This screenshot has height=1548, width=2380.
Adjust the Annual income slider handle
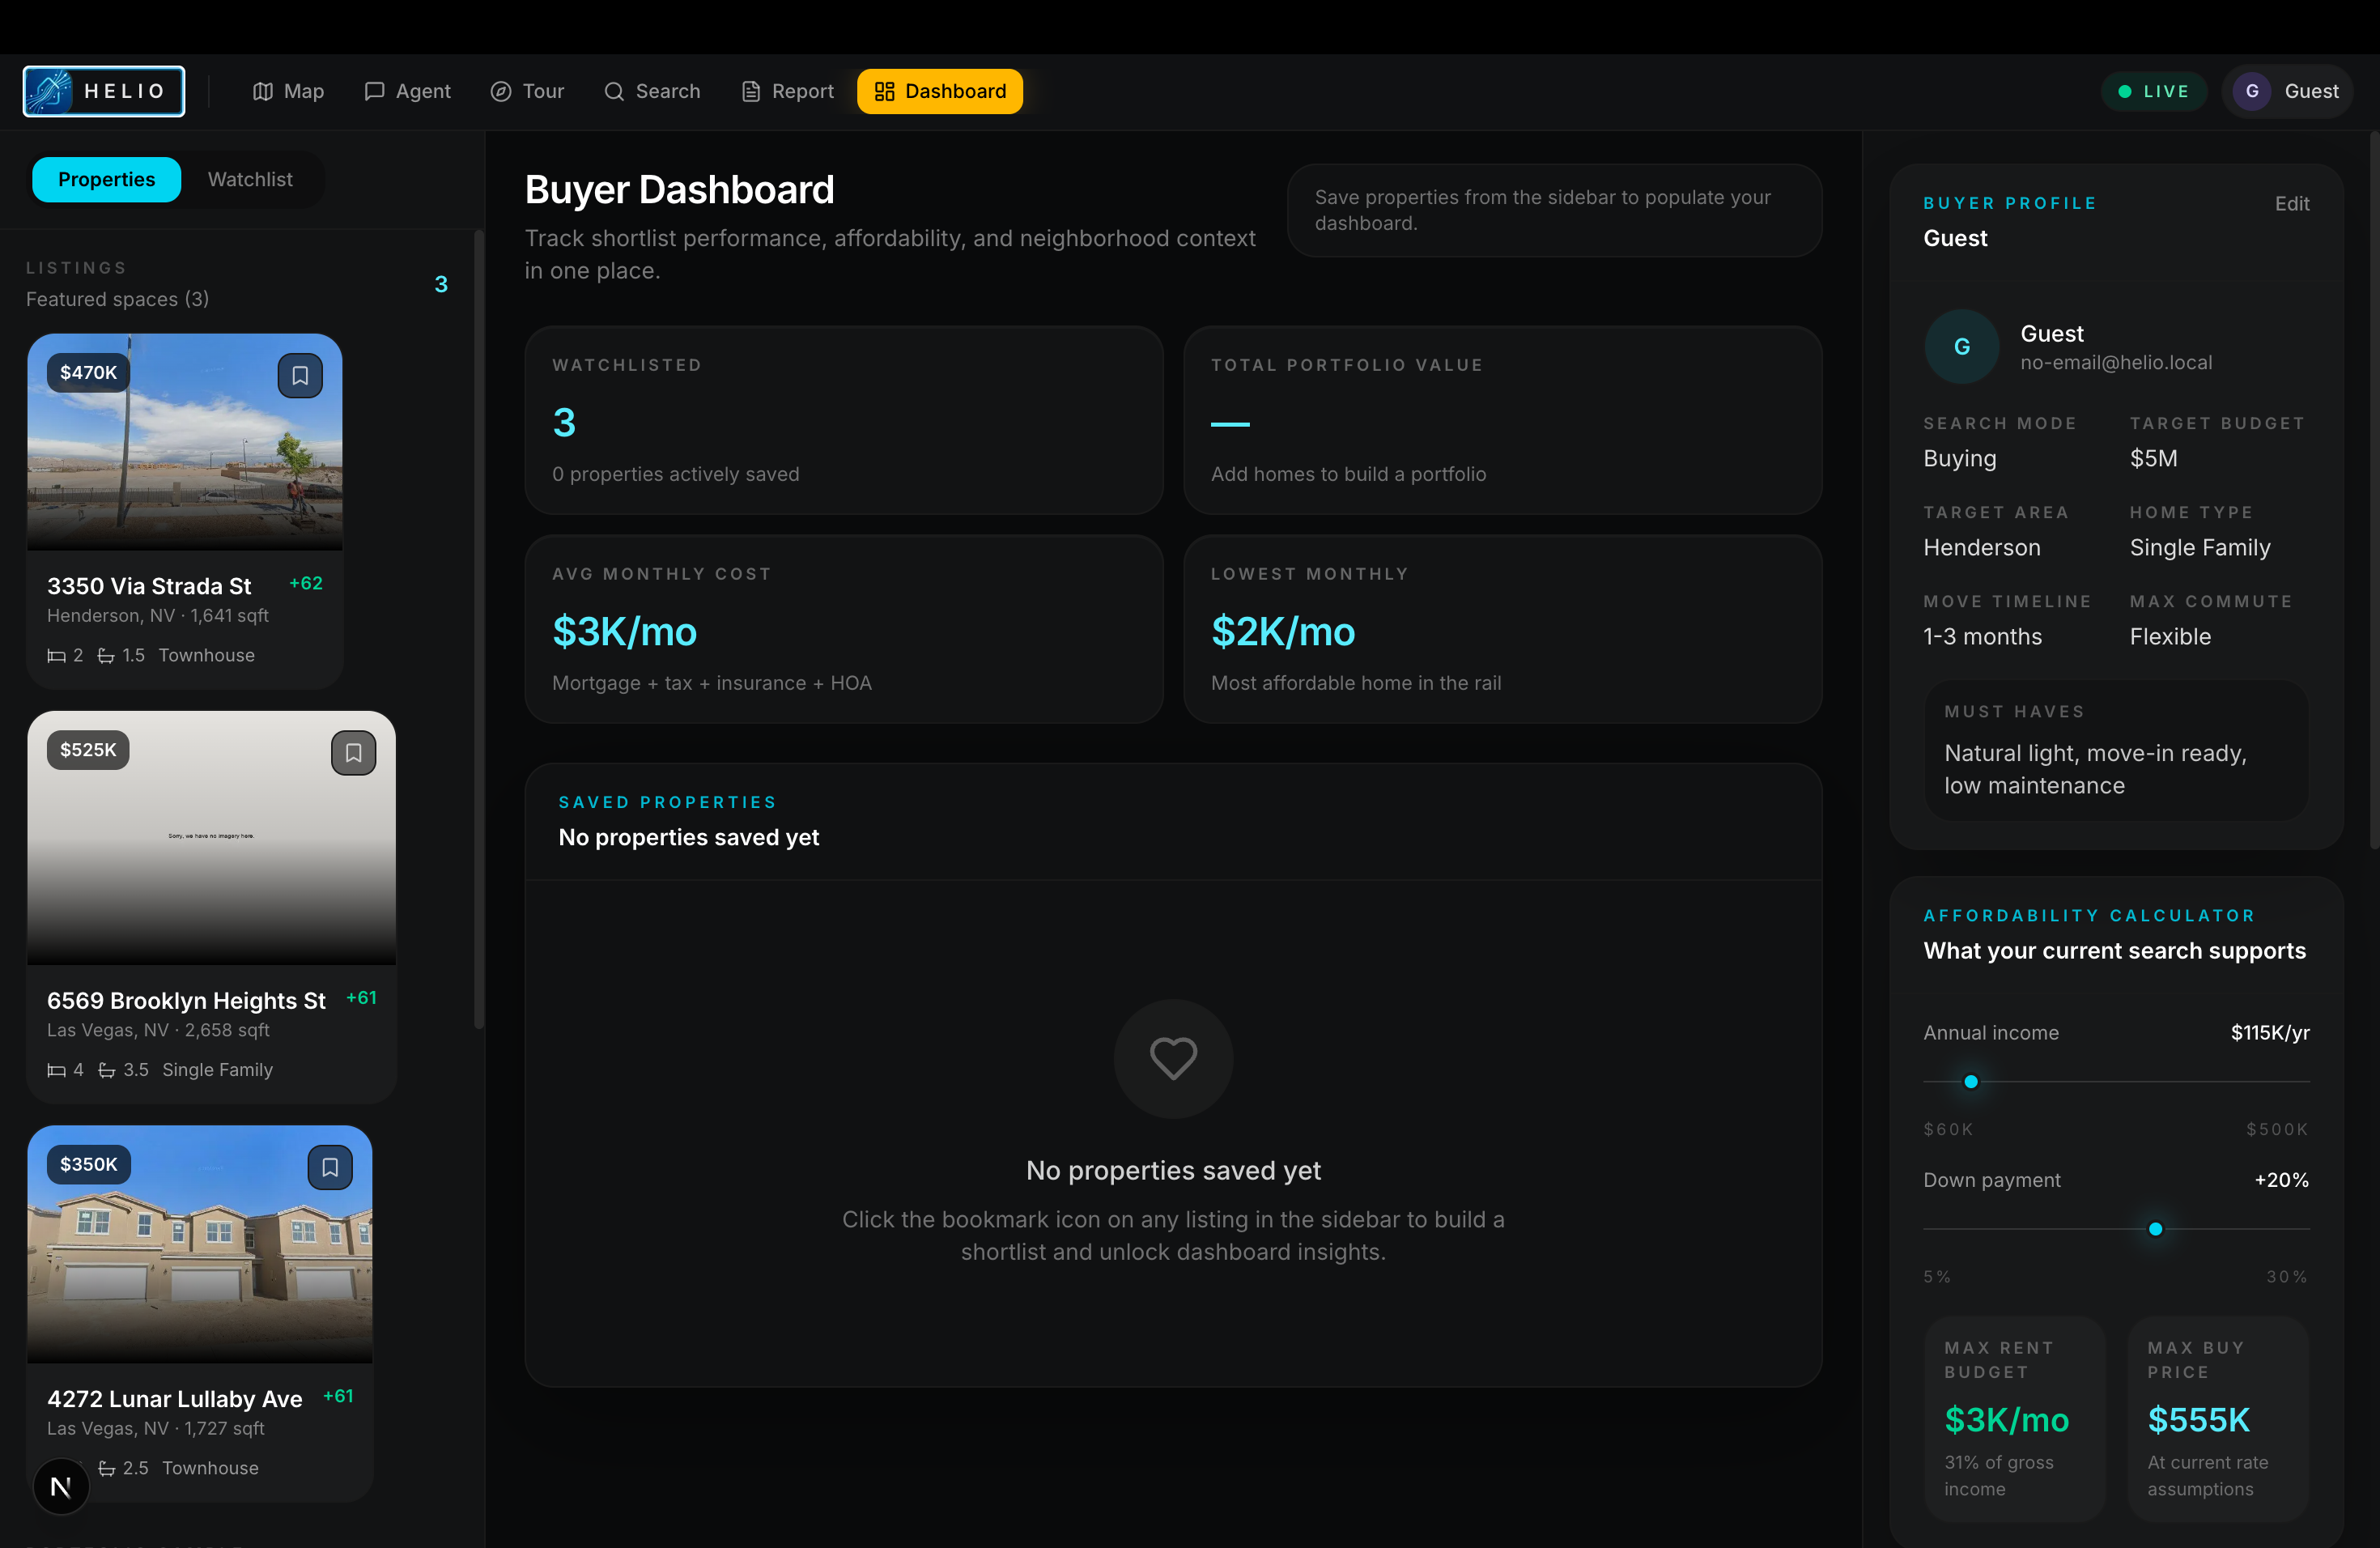click(1970, 1081)
